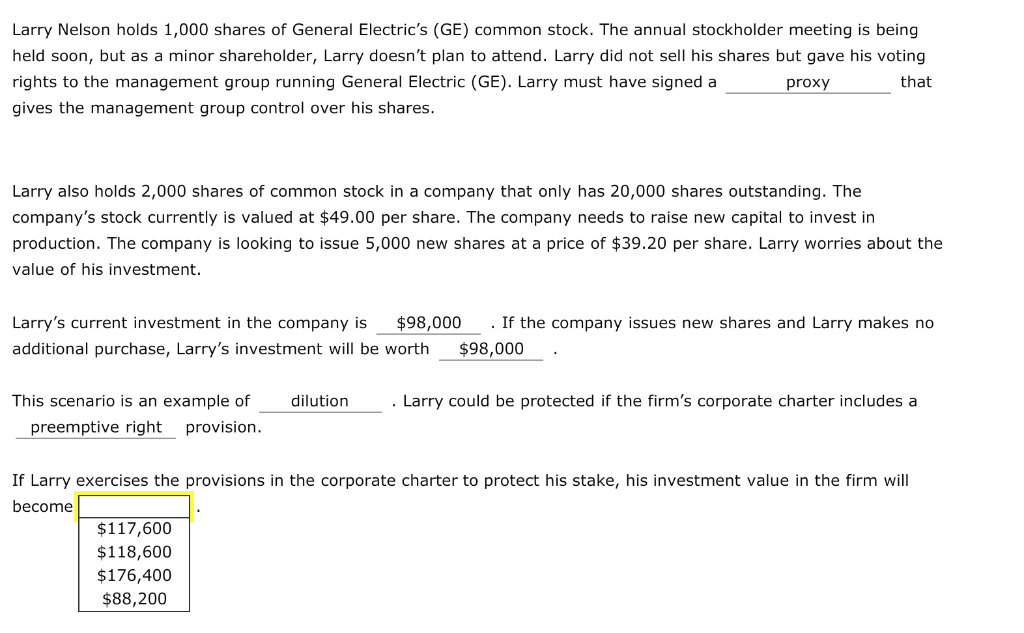This screenshot has height=633, width=1024.
Task: Pick the $176,400 dropdown option
Action: 134,576
